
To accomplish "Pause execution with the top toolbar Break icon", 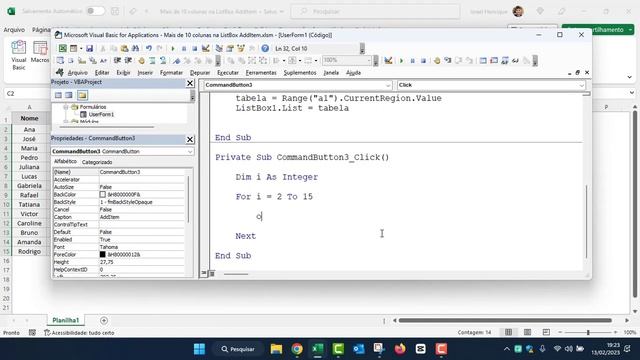I will click(x=184, y=49).
